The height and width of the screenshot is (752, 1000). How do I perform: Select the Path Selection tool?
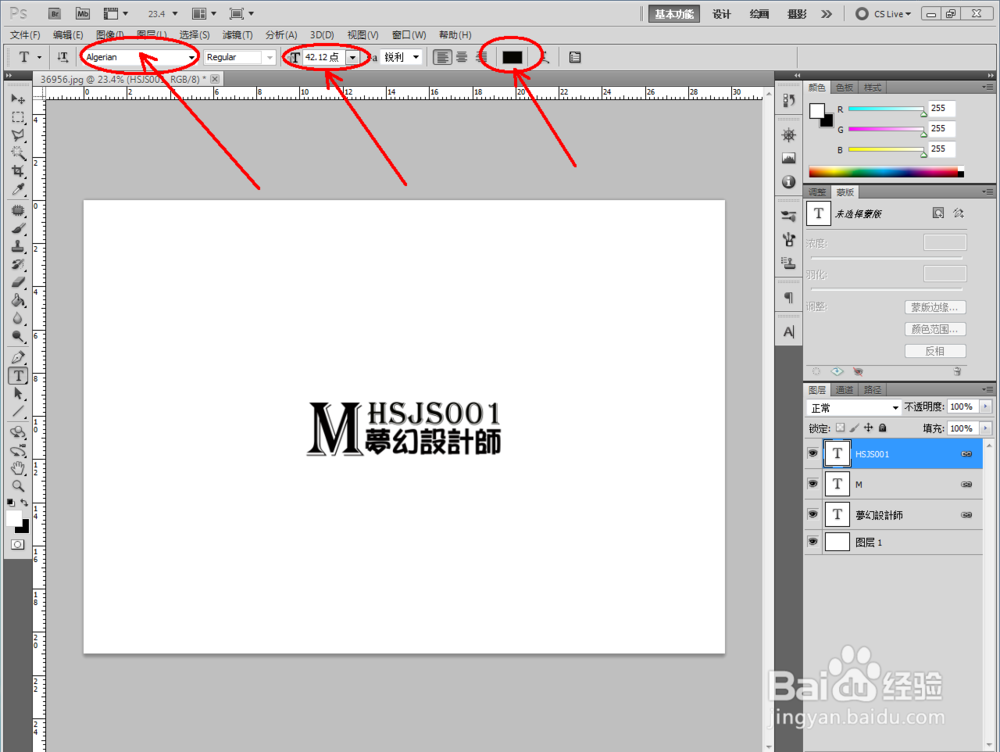[18, 394]
